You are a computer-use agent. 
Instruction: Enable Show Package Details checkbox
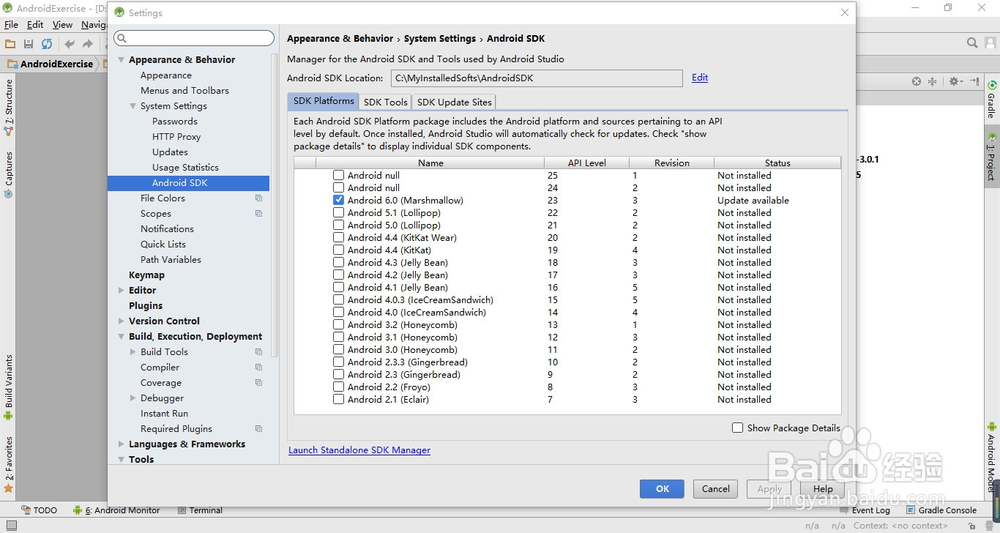pos(738,428)
